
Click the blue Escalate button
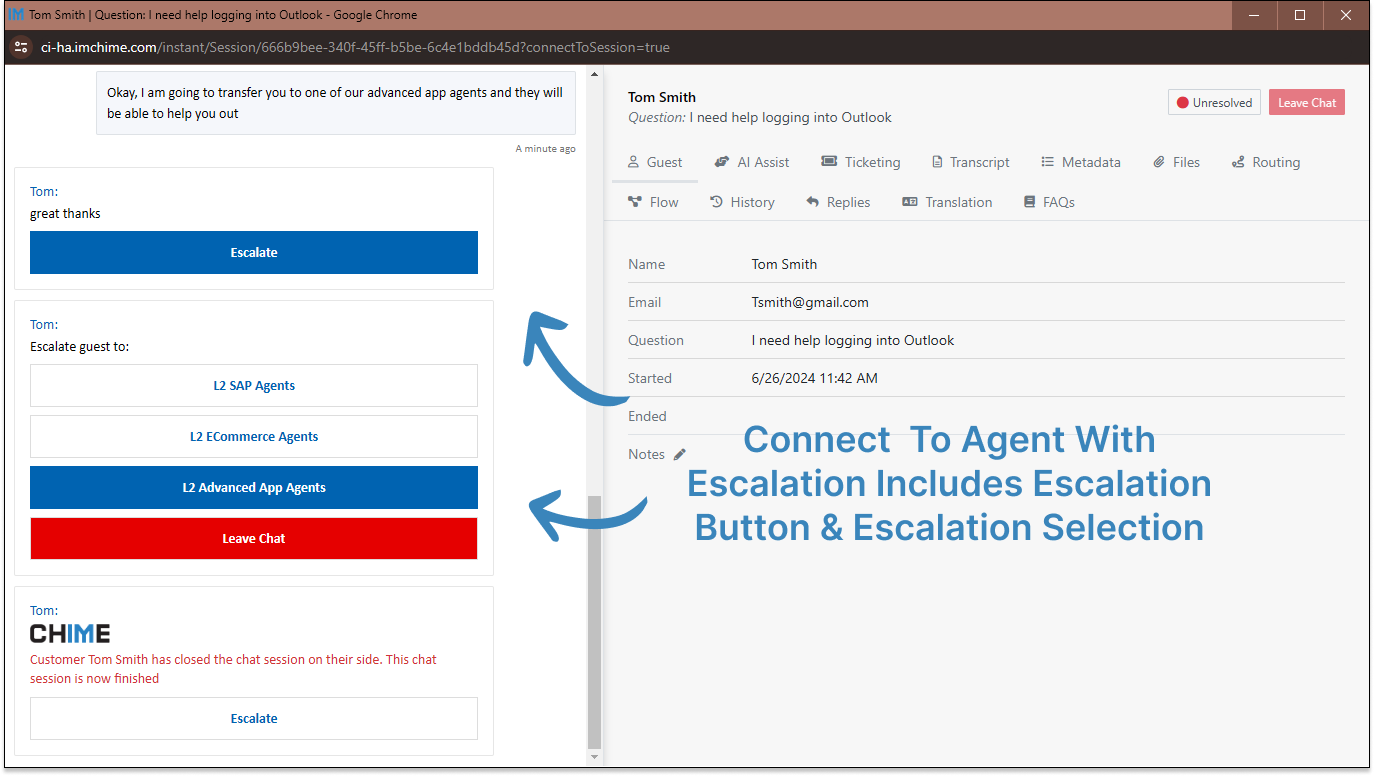point(253,252)
